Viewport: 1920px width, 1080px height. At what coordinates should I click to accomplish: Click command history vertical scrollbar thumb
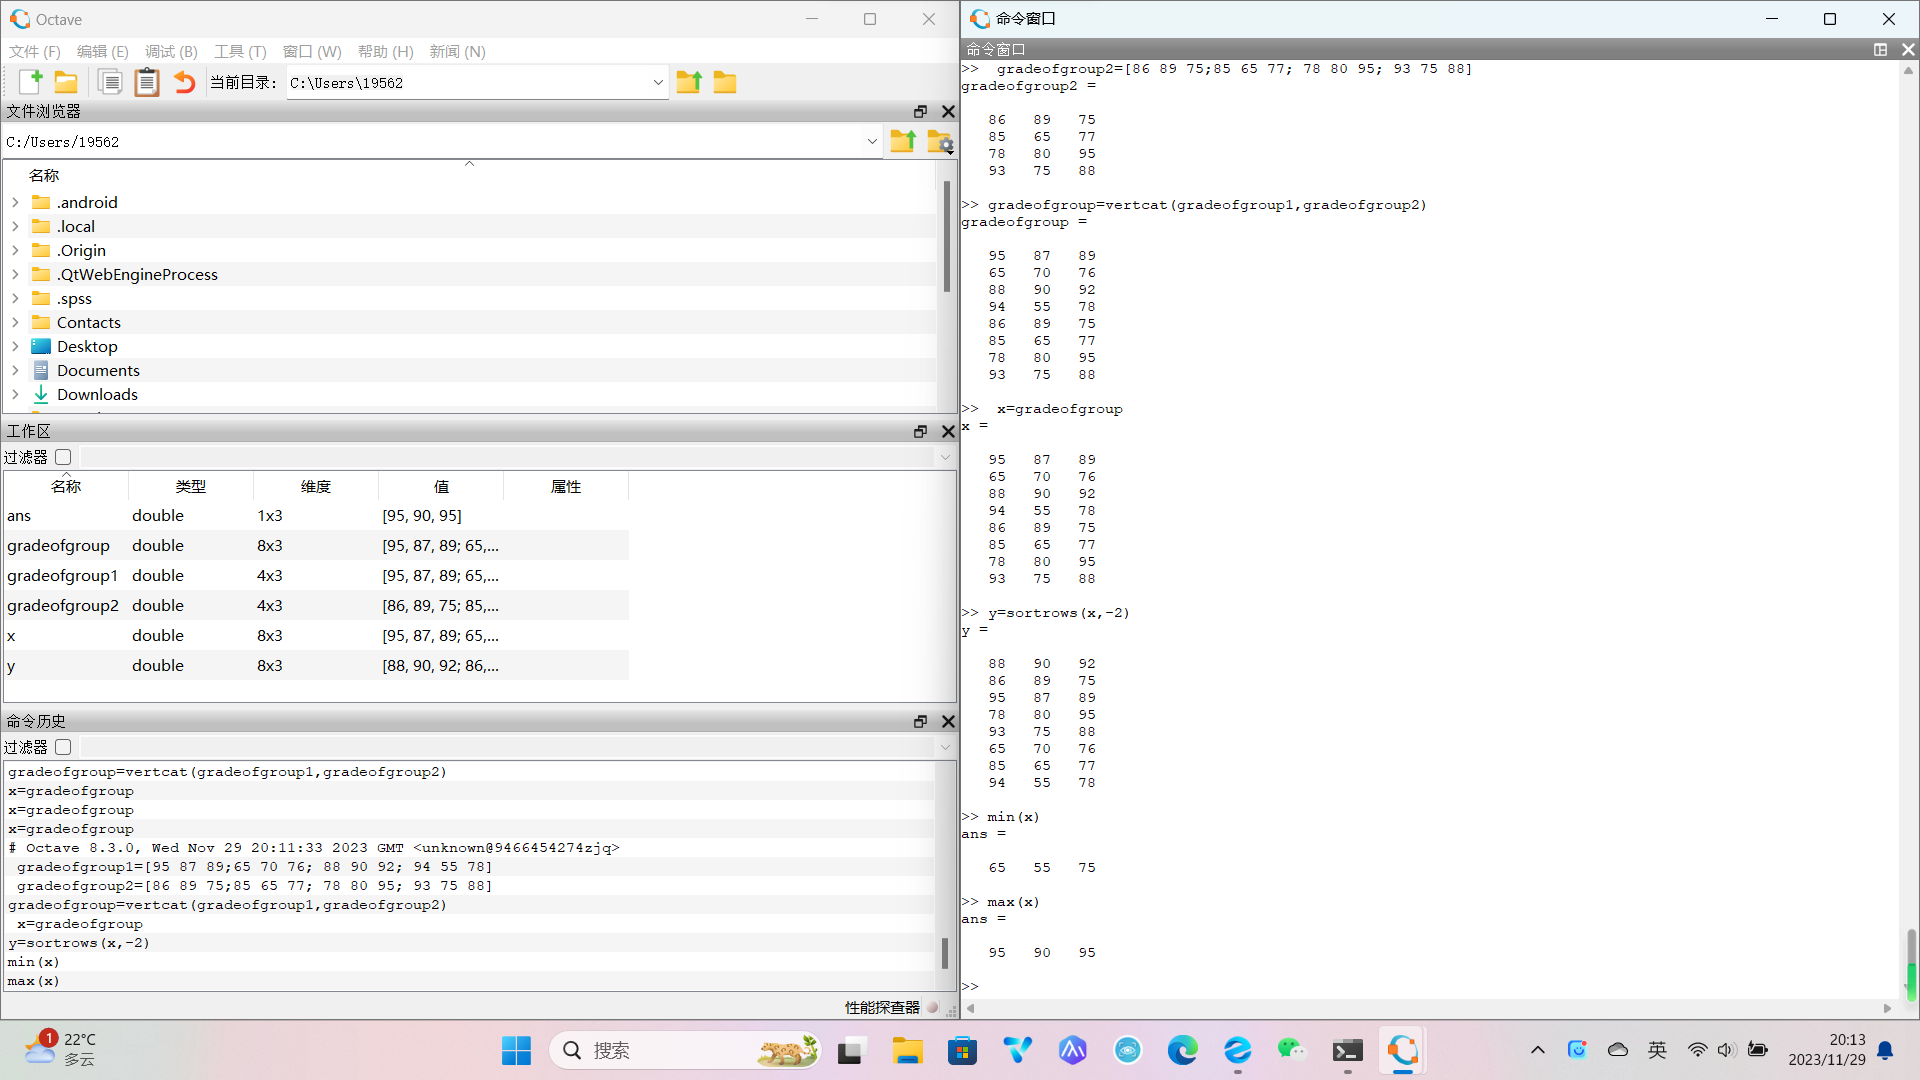[945, 953]
